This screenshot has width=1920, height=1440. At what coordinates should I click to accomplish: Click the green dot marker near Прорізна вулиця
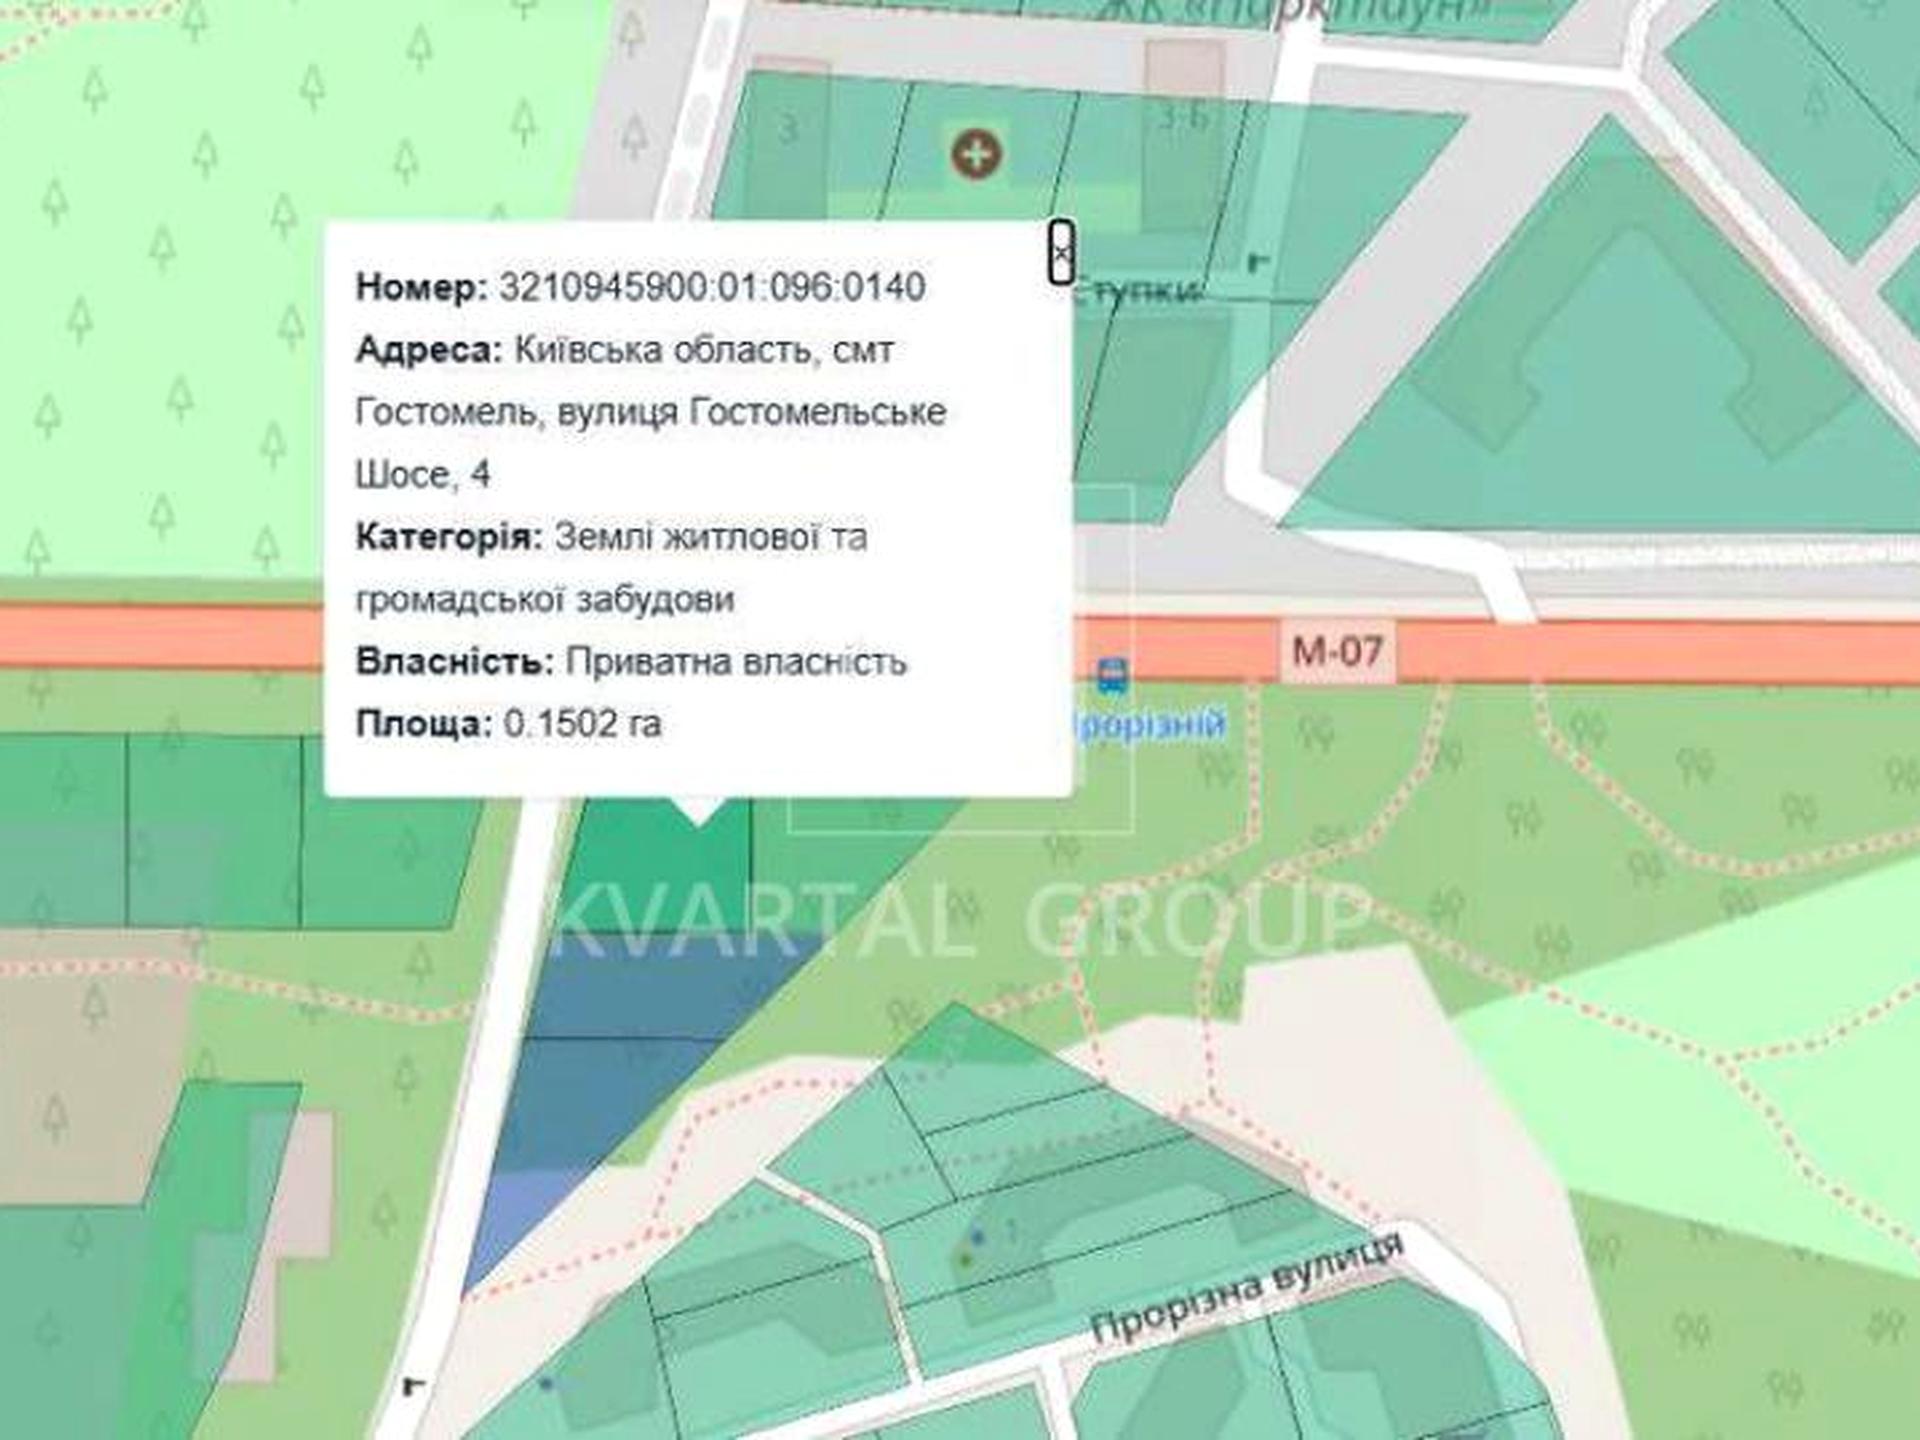tap(965, 1259)
